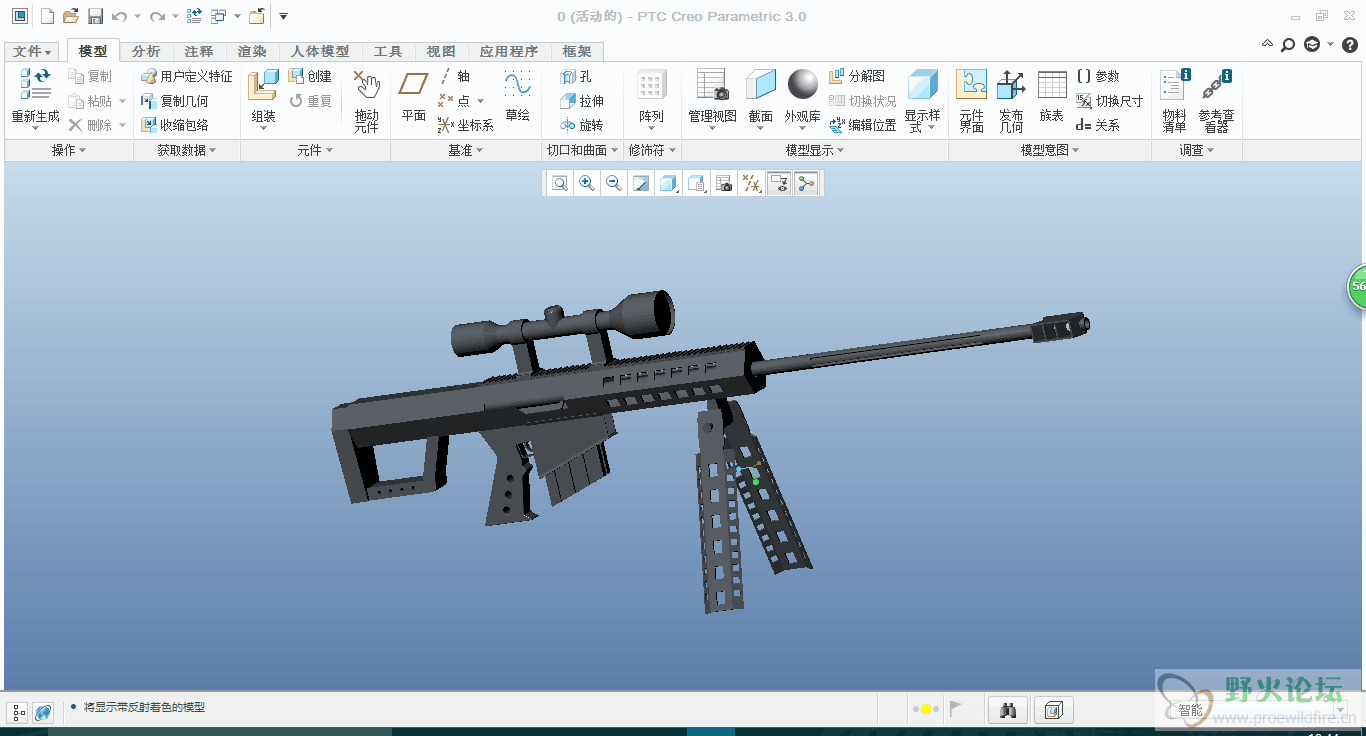This screenshot has width=1366, height=736.
Task: Expand the 模型显示 group dropdown
Action: (815, 150)
